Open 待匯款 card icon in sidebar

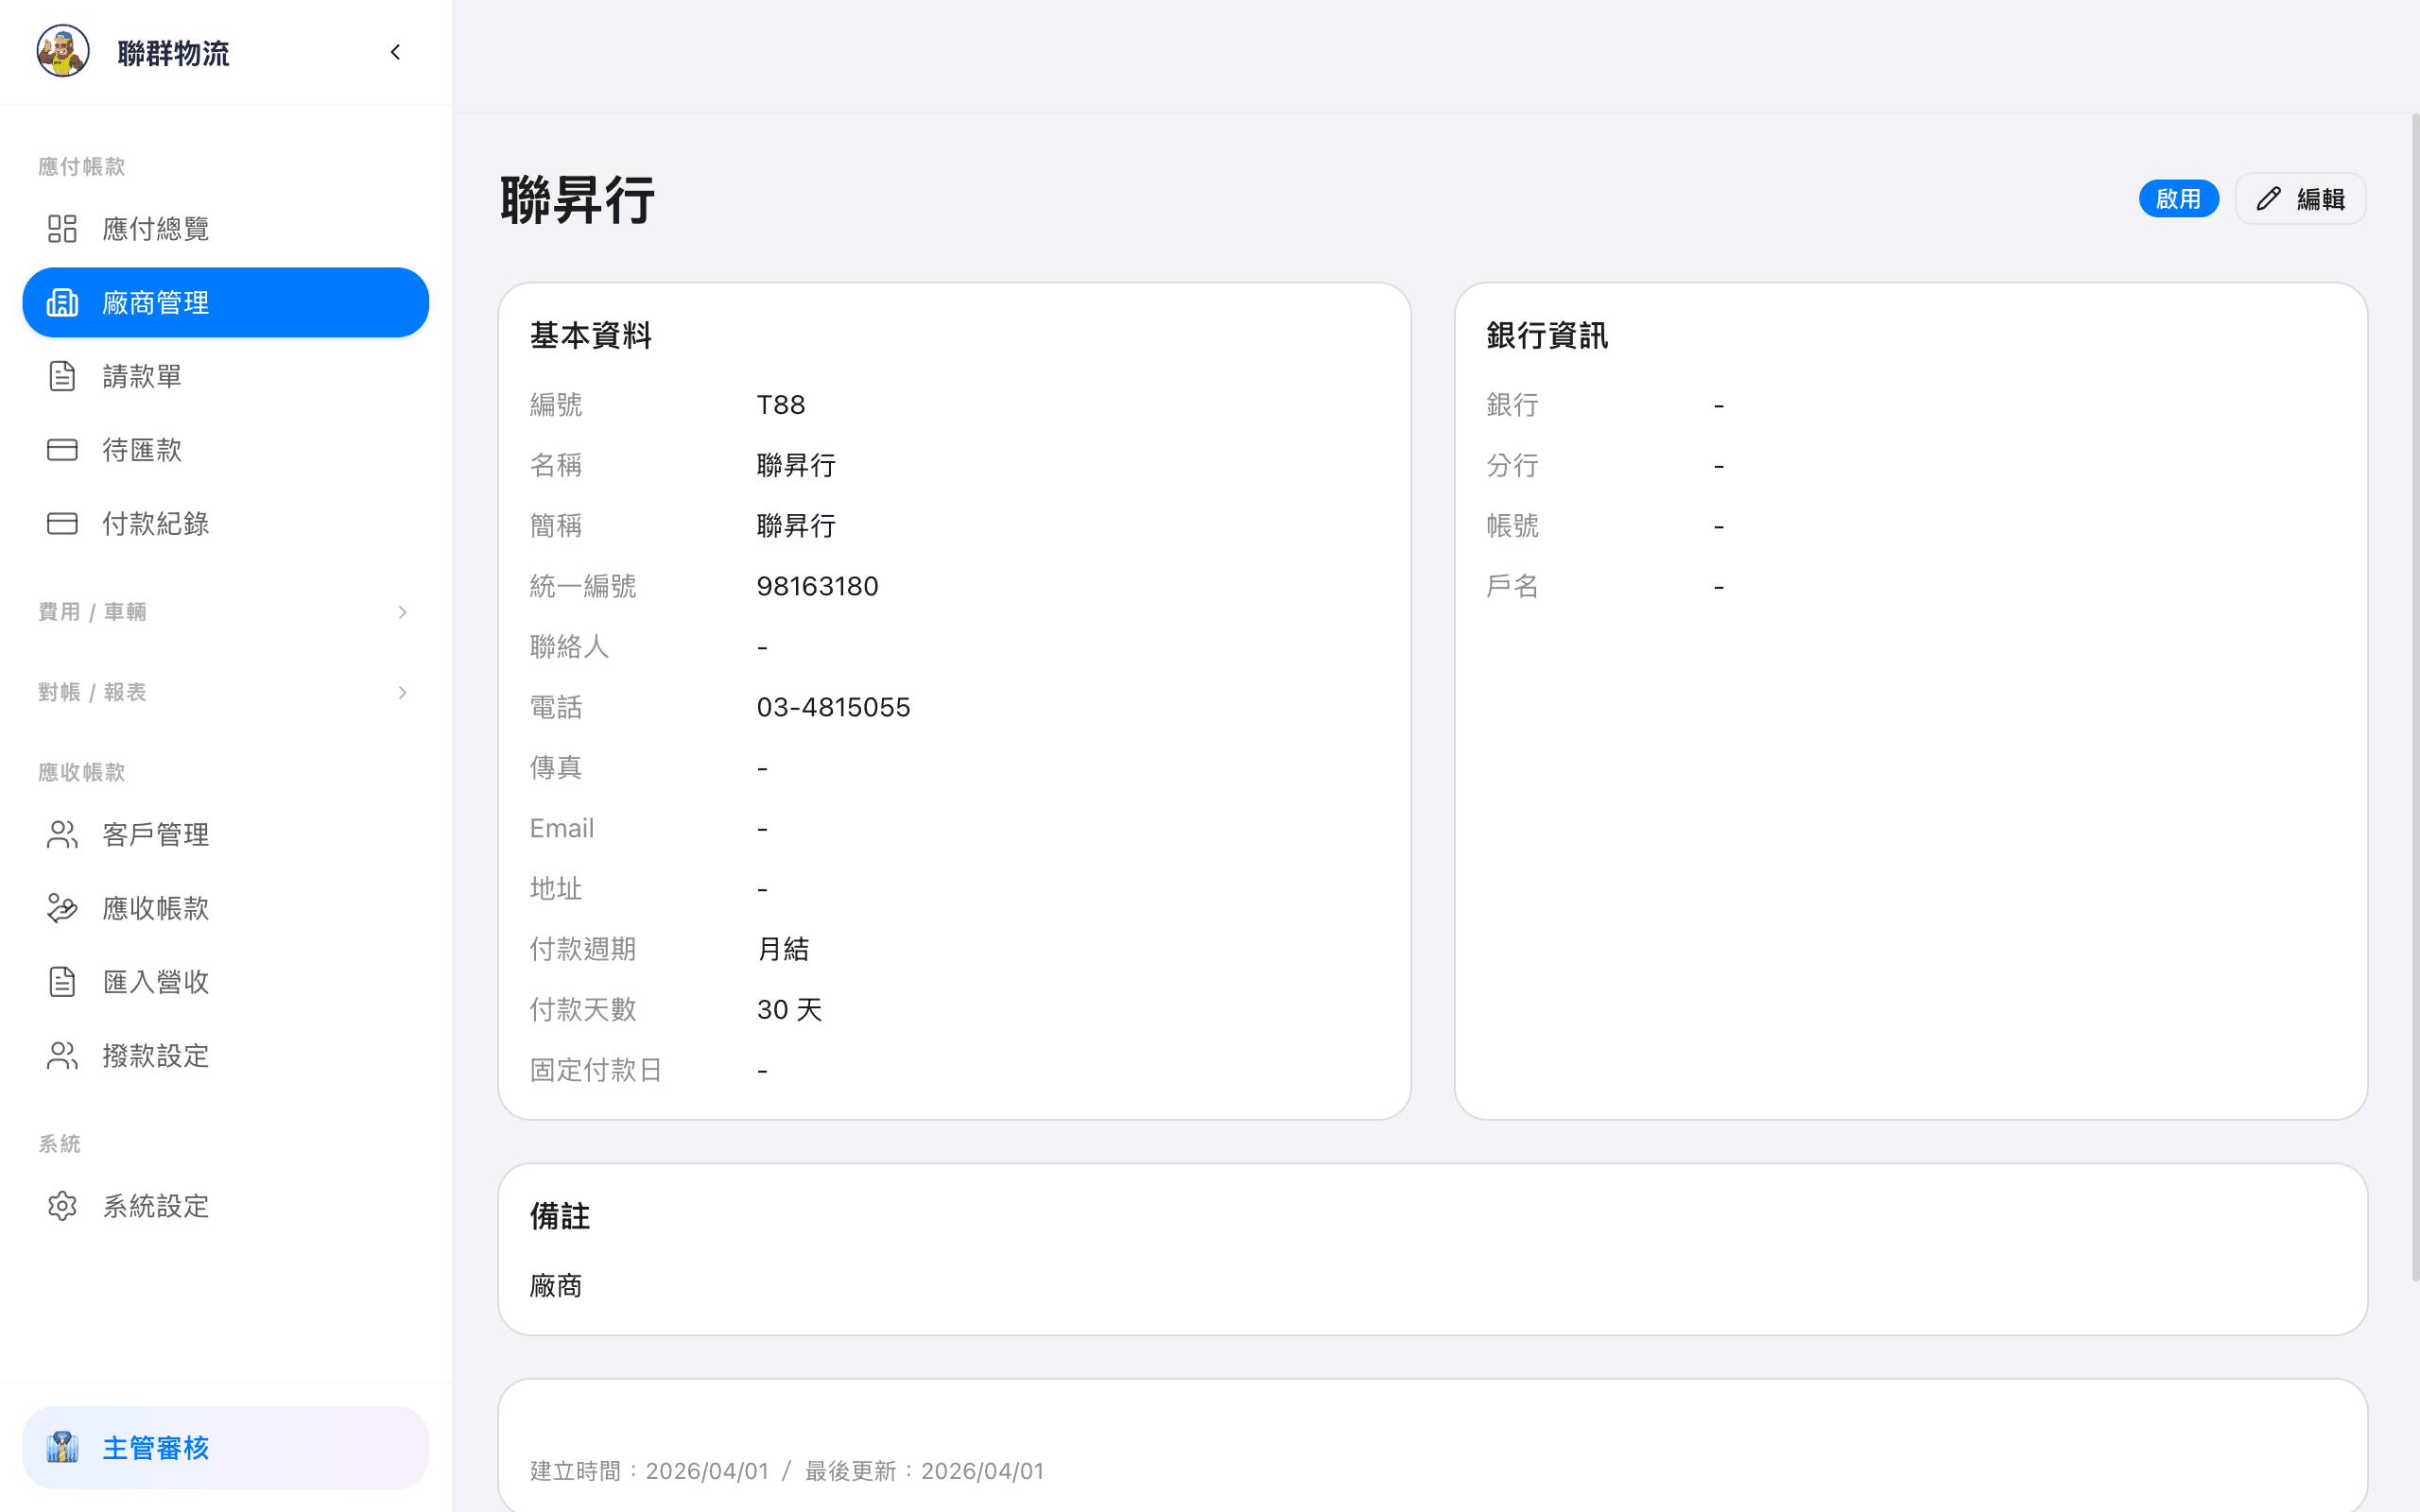(x=62, y=449)
